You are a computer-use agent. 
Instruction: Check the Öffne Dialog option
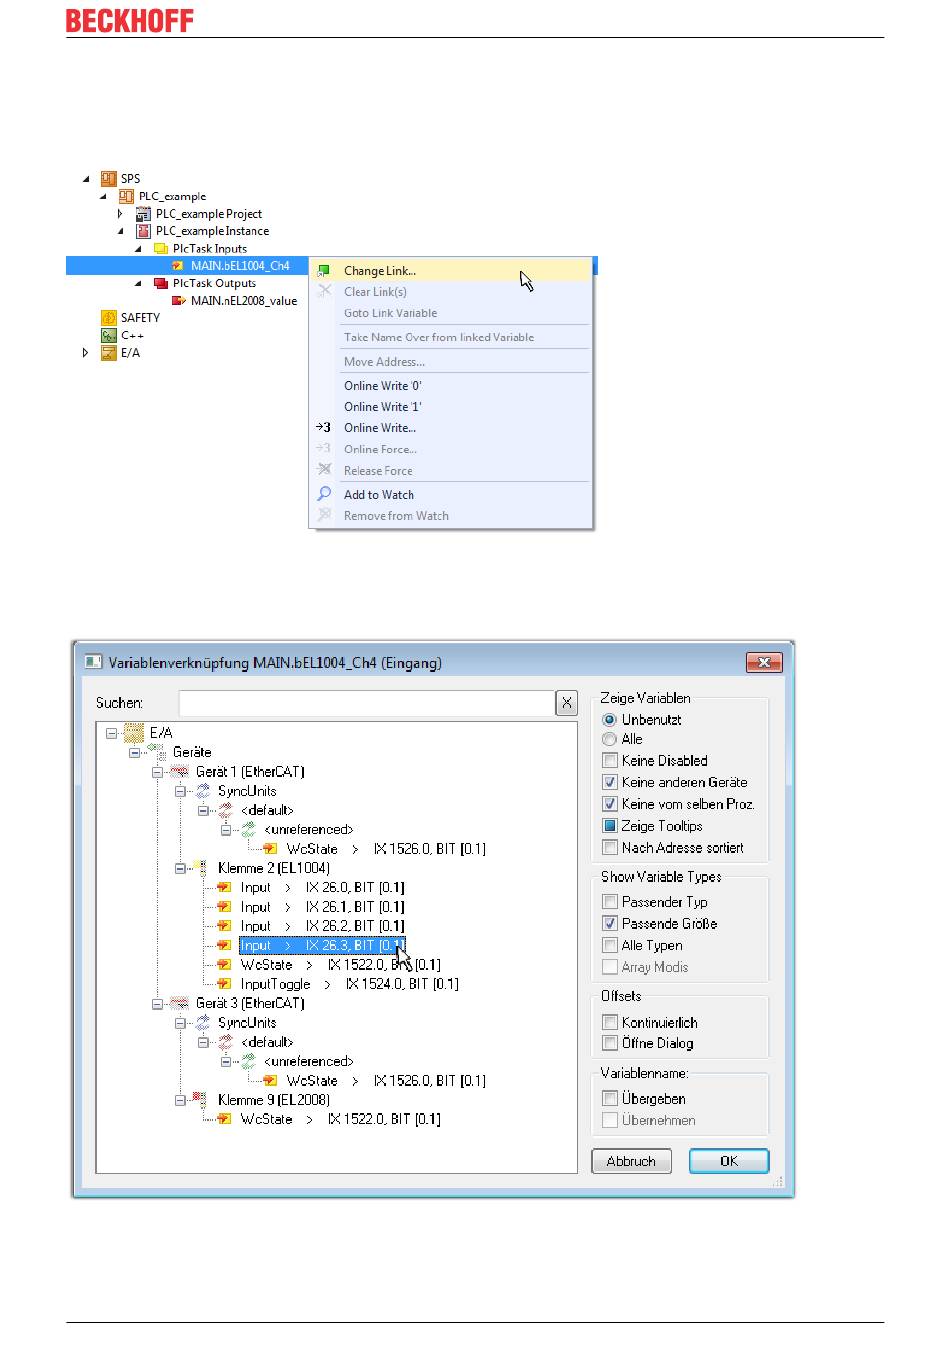pos(610,1043)
